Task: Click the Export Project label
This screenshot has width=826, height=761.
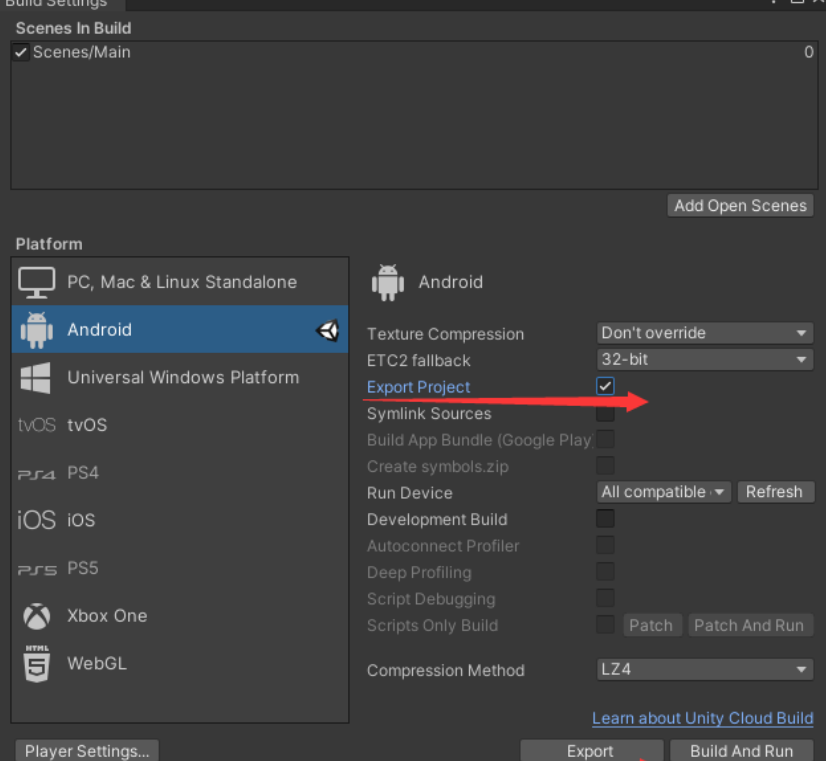Action: point(418,387)
